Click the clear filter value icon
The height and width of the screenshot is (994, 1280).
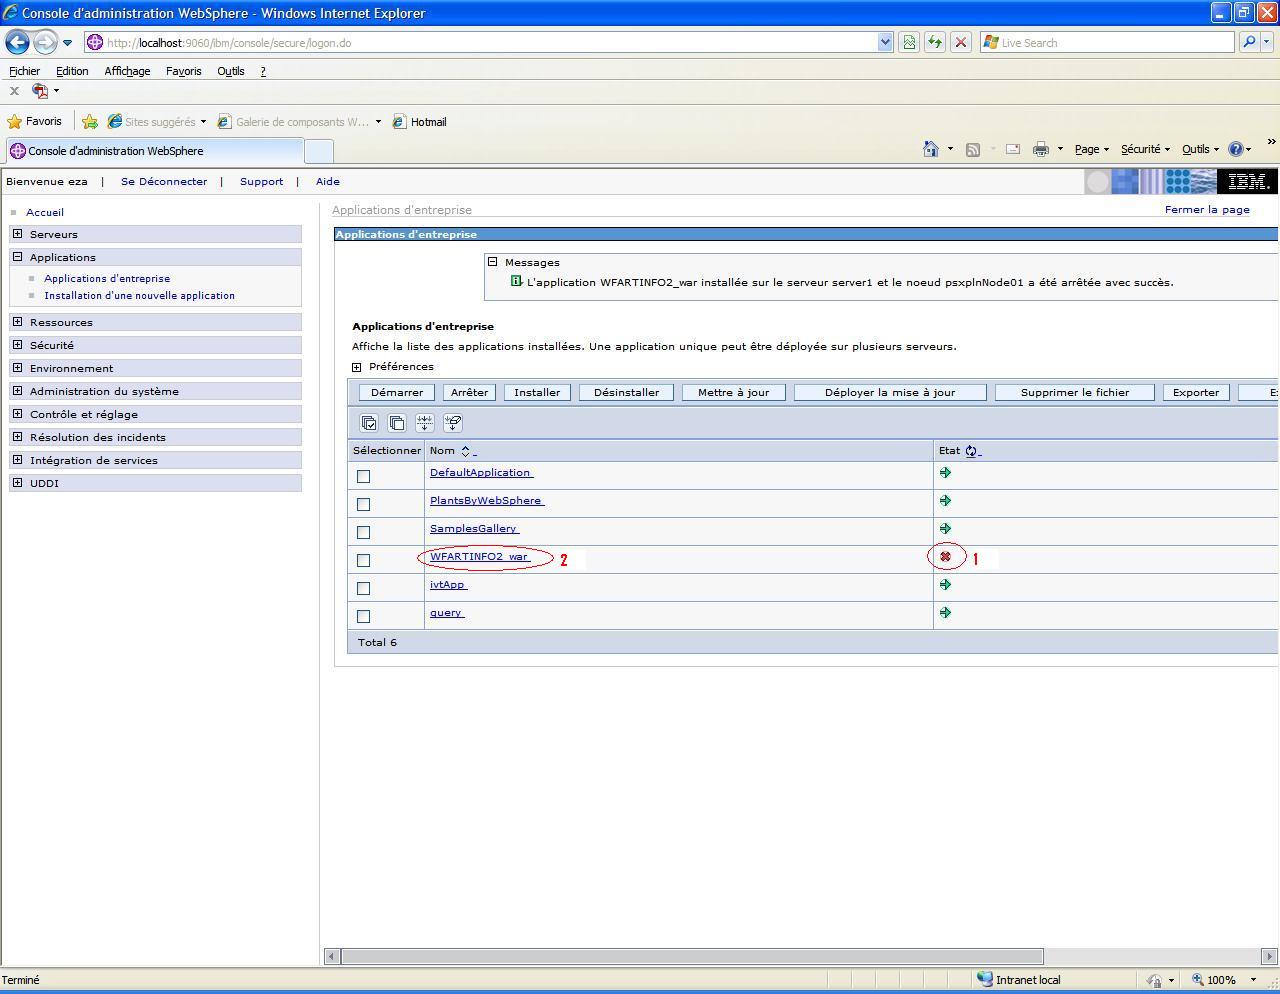coord(453,423)
